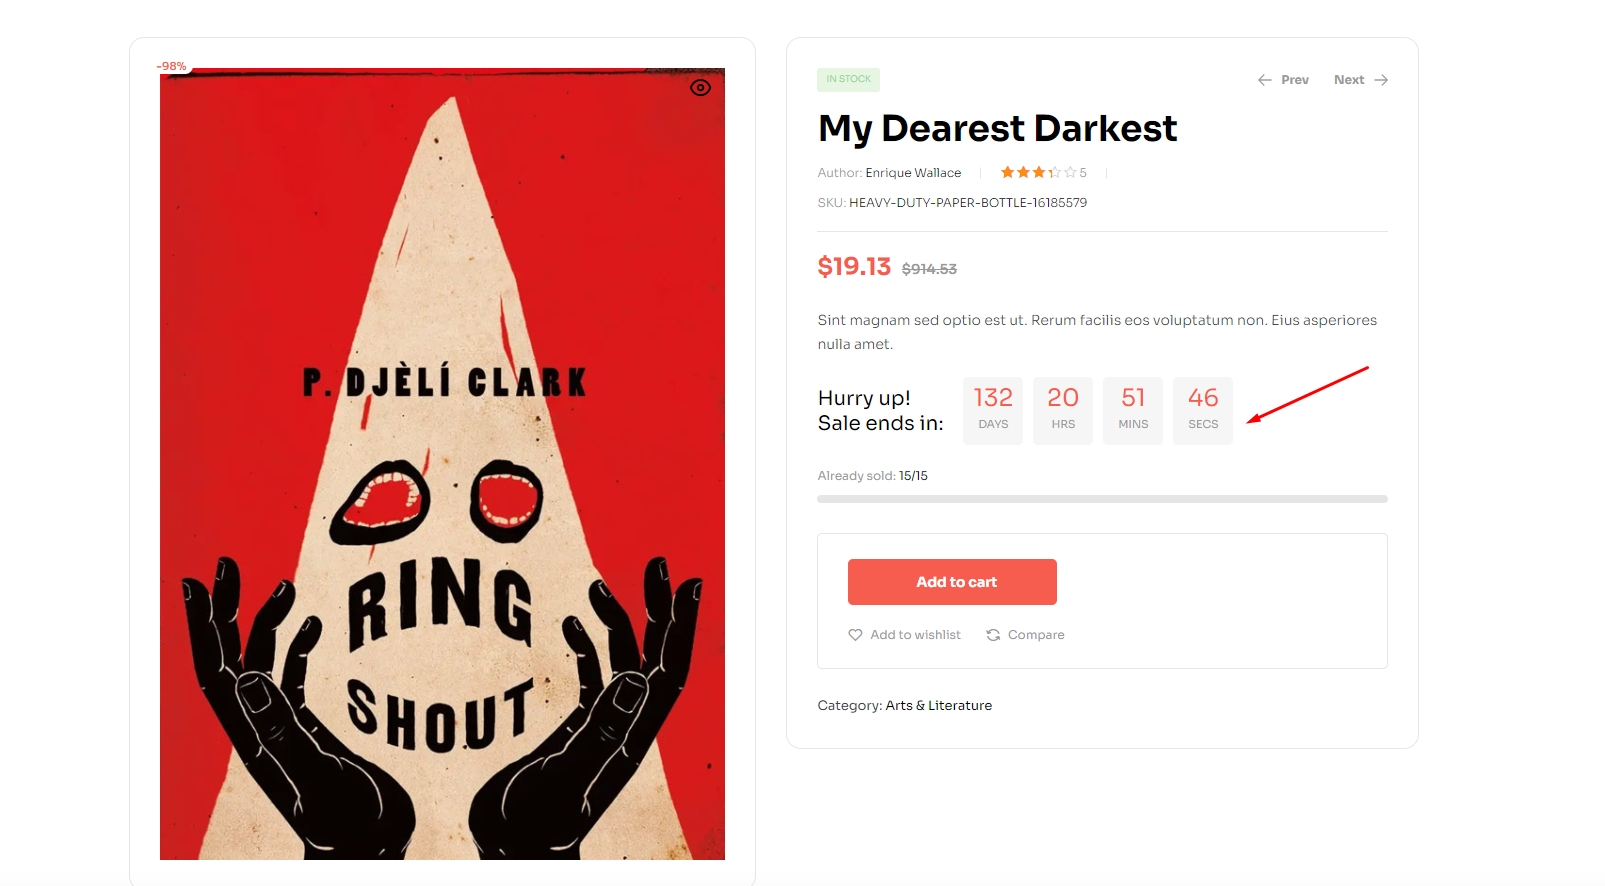Go to the Next product link
Screen dimensions: 1605x886
(1349, 80)
